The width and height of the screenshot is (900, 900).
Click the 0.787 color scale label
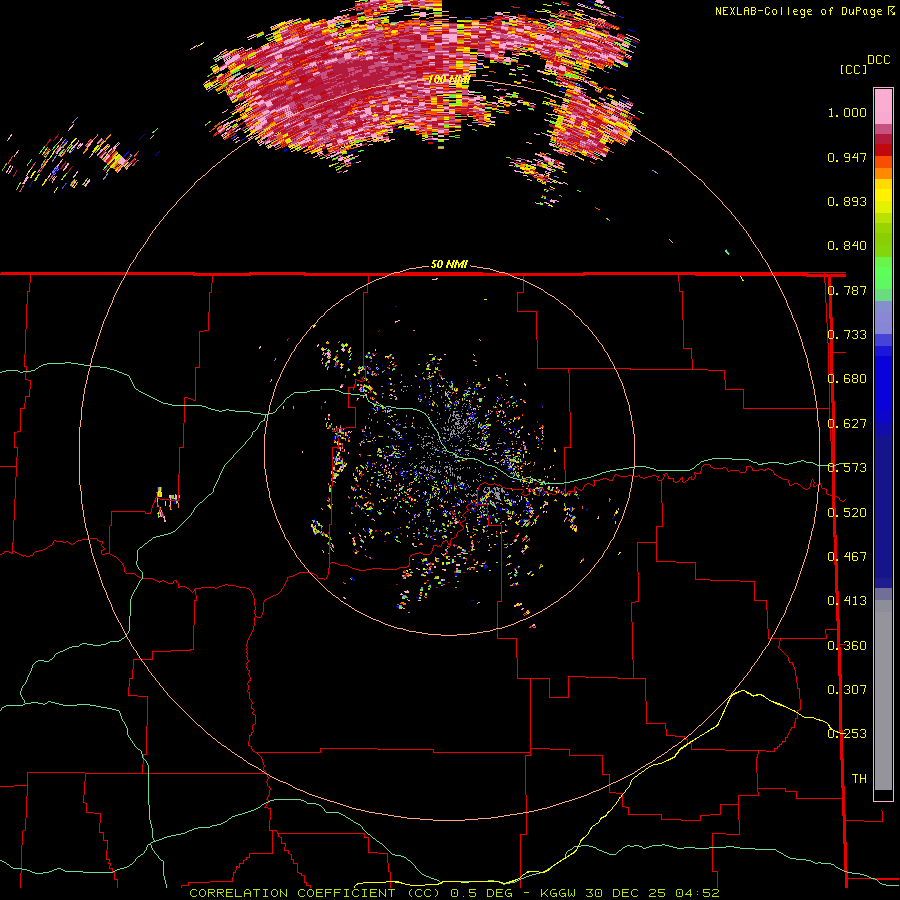(x=847, y=290)
